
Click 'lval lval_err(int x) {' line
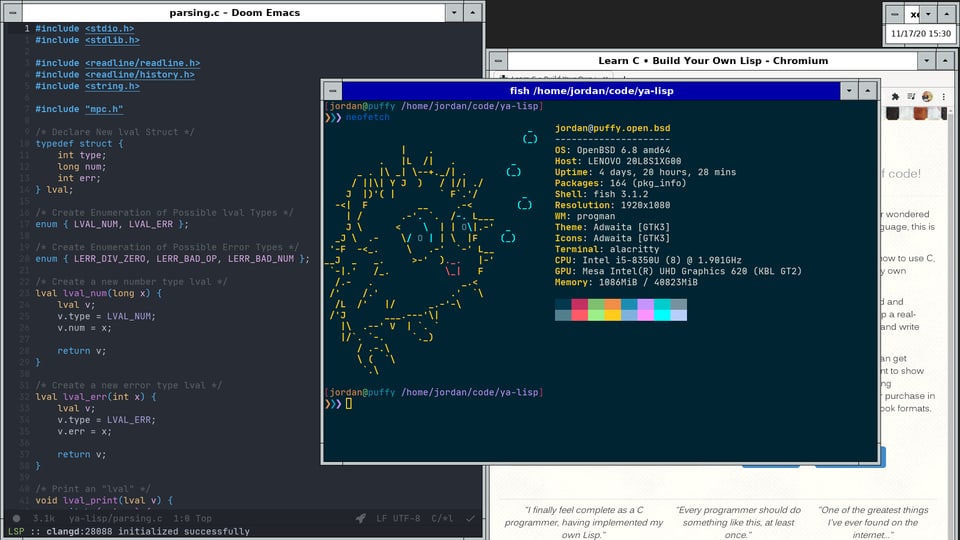pos(96,397)
